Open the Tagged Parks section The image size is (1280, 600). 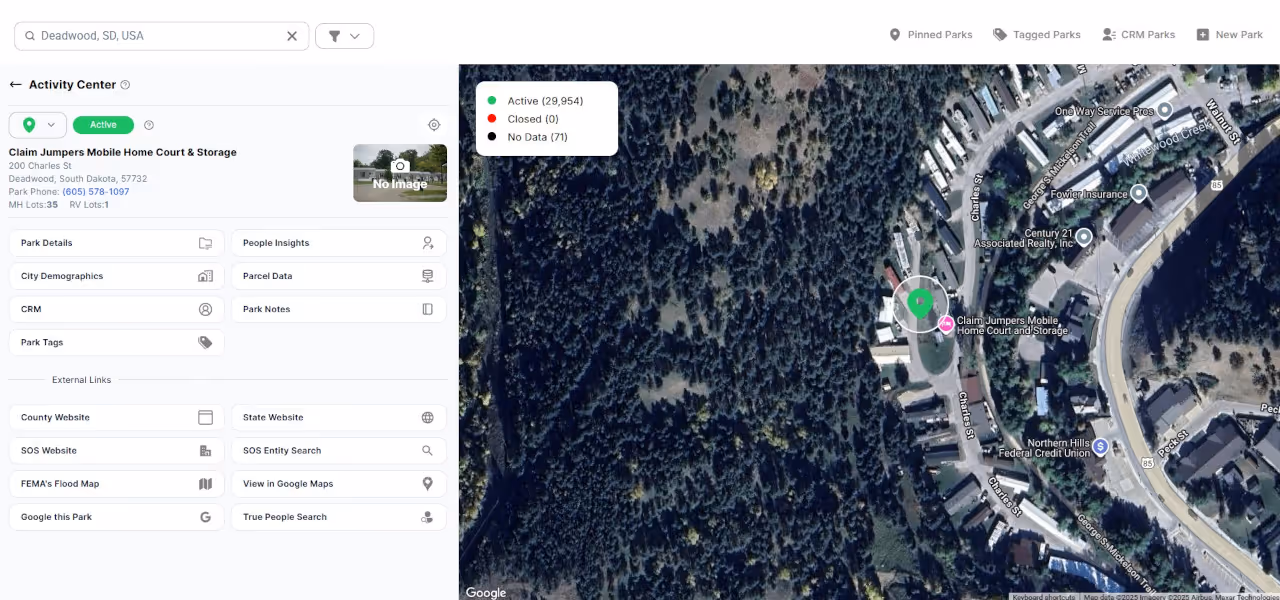(1037, 34)
